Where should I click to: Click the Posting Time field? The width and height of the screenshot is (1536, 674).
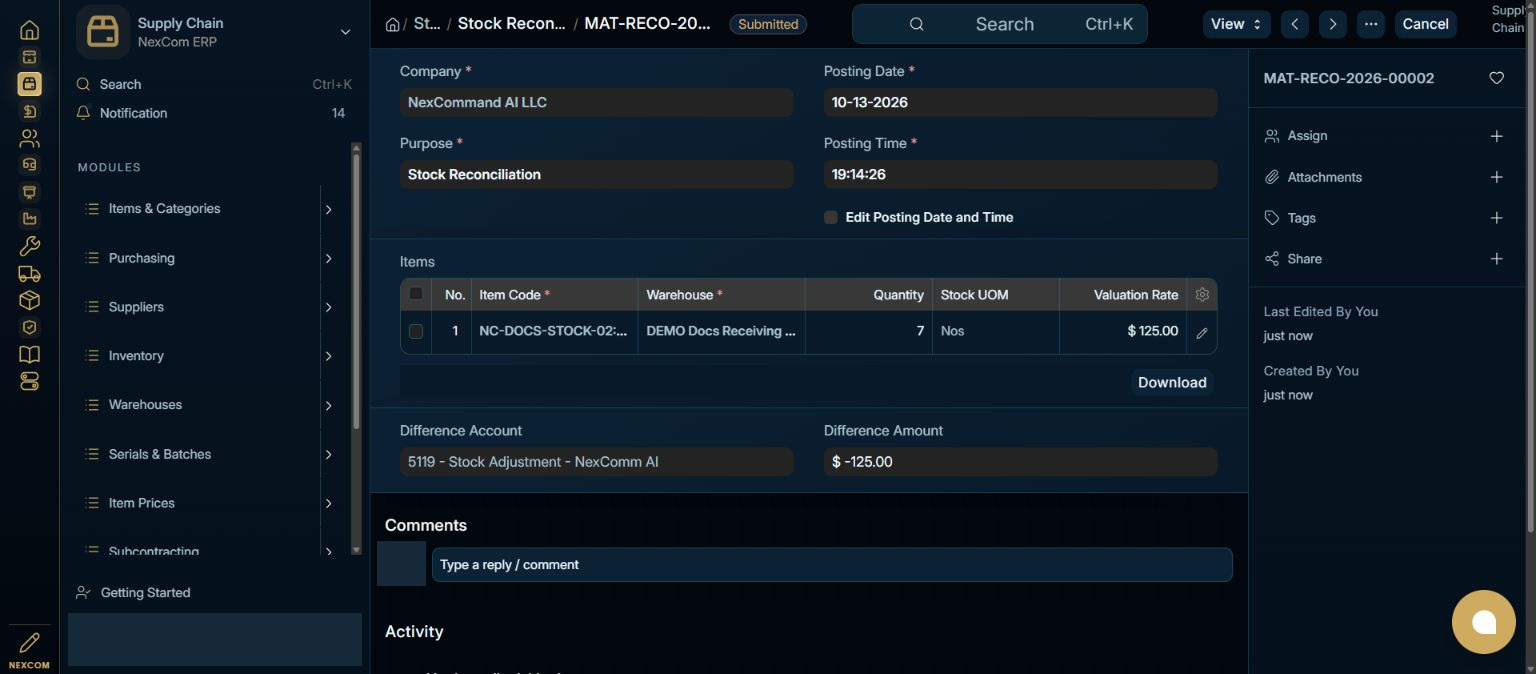(1020, 174)
